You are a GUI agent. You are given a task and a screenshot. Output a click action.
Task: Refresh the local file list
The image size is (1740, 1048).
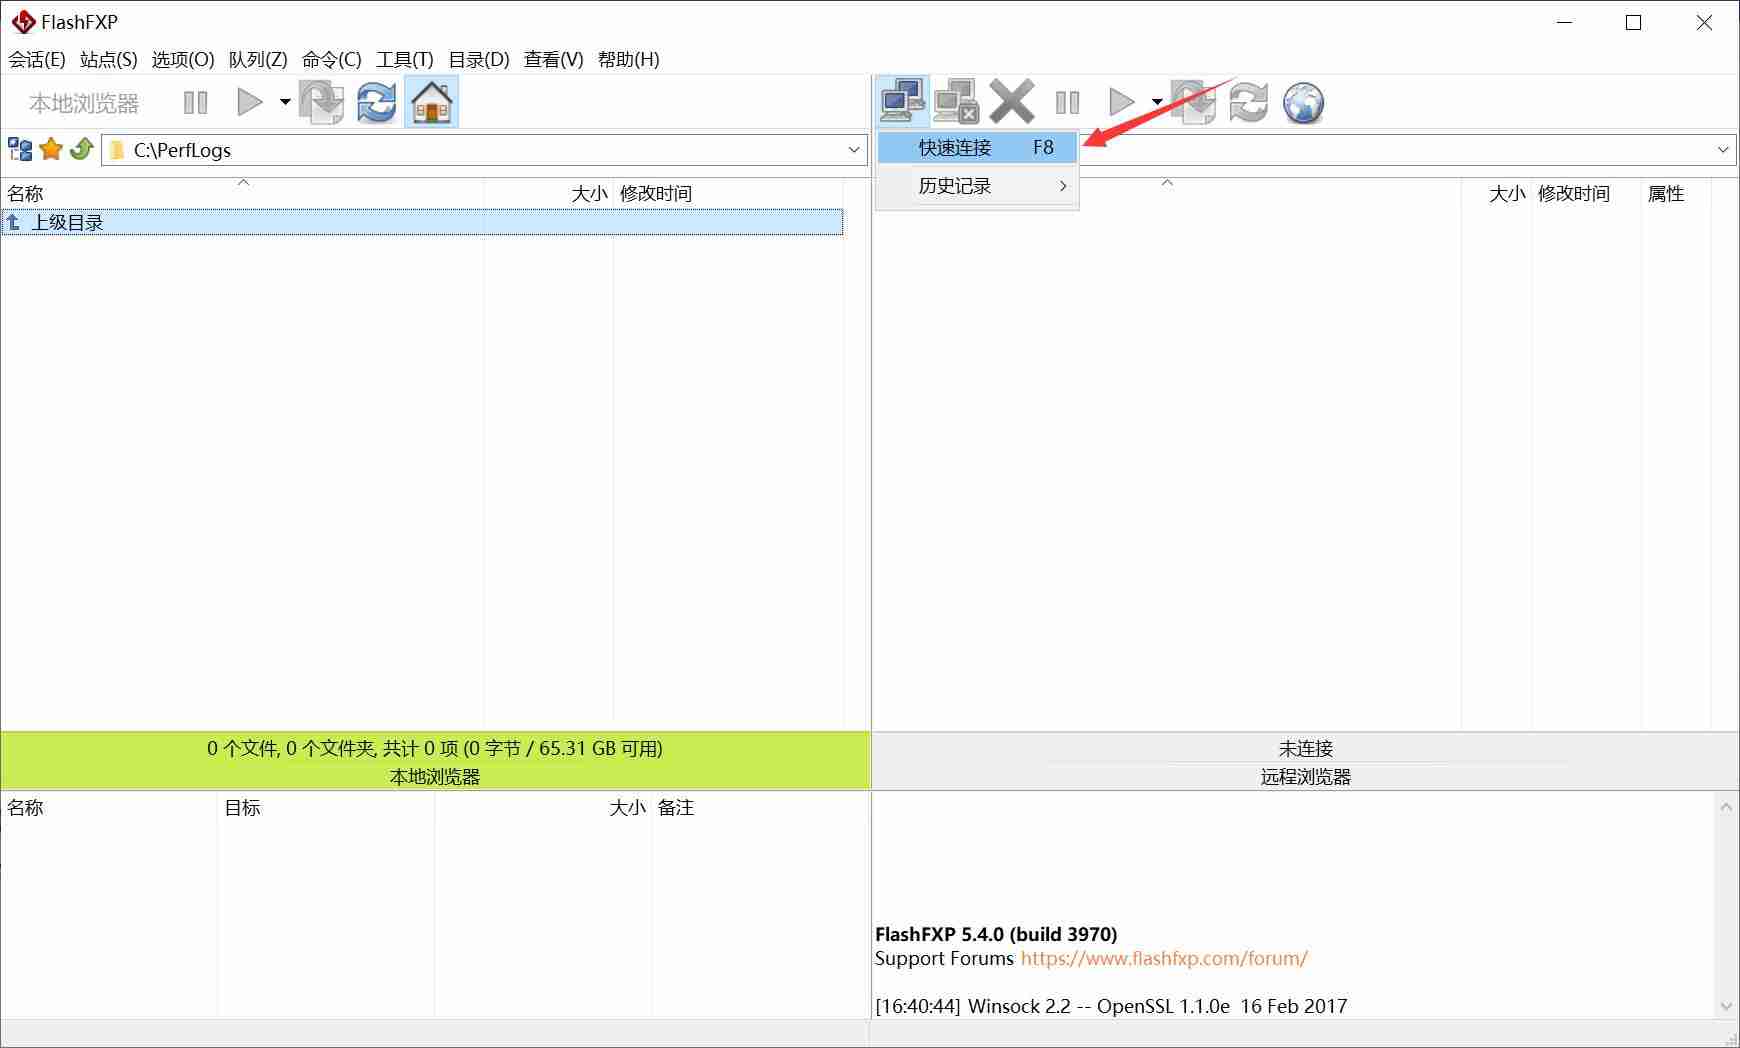(x=376, y=101)
